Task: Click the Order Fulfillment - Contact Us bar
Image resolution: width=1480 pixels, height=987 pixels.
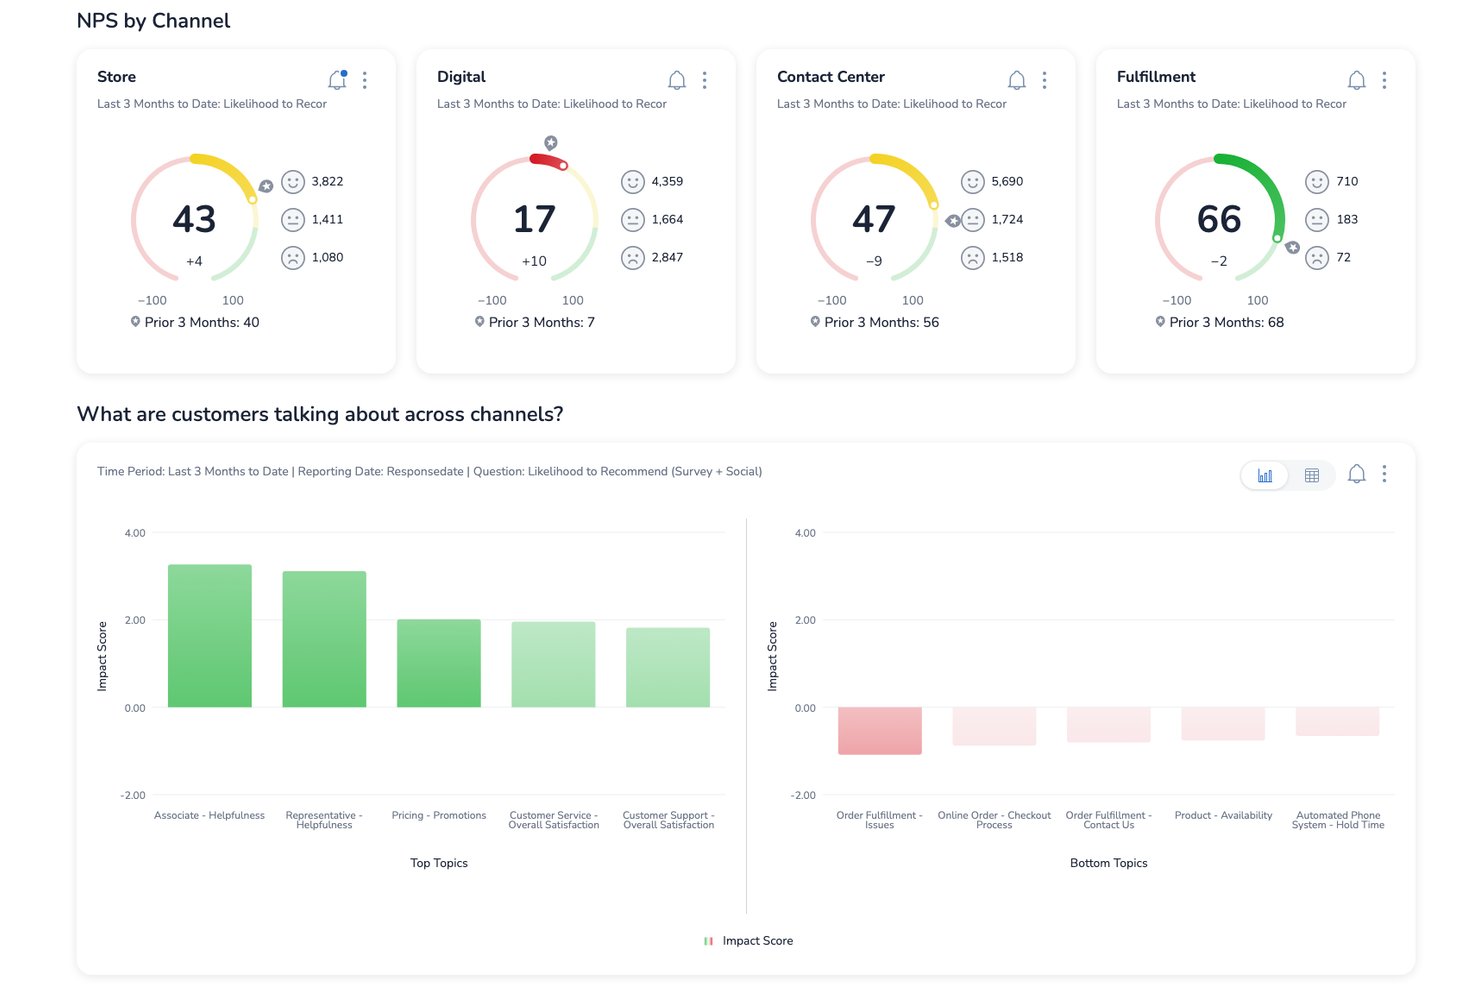Action: click(1109, 725)
